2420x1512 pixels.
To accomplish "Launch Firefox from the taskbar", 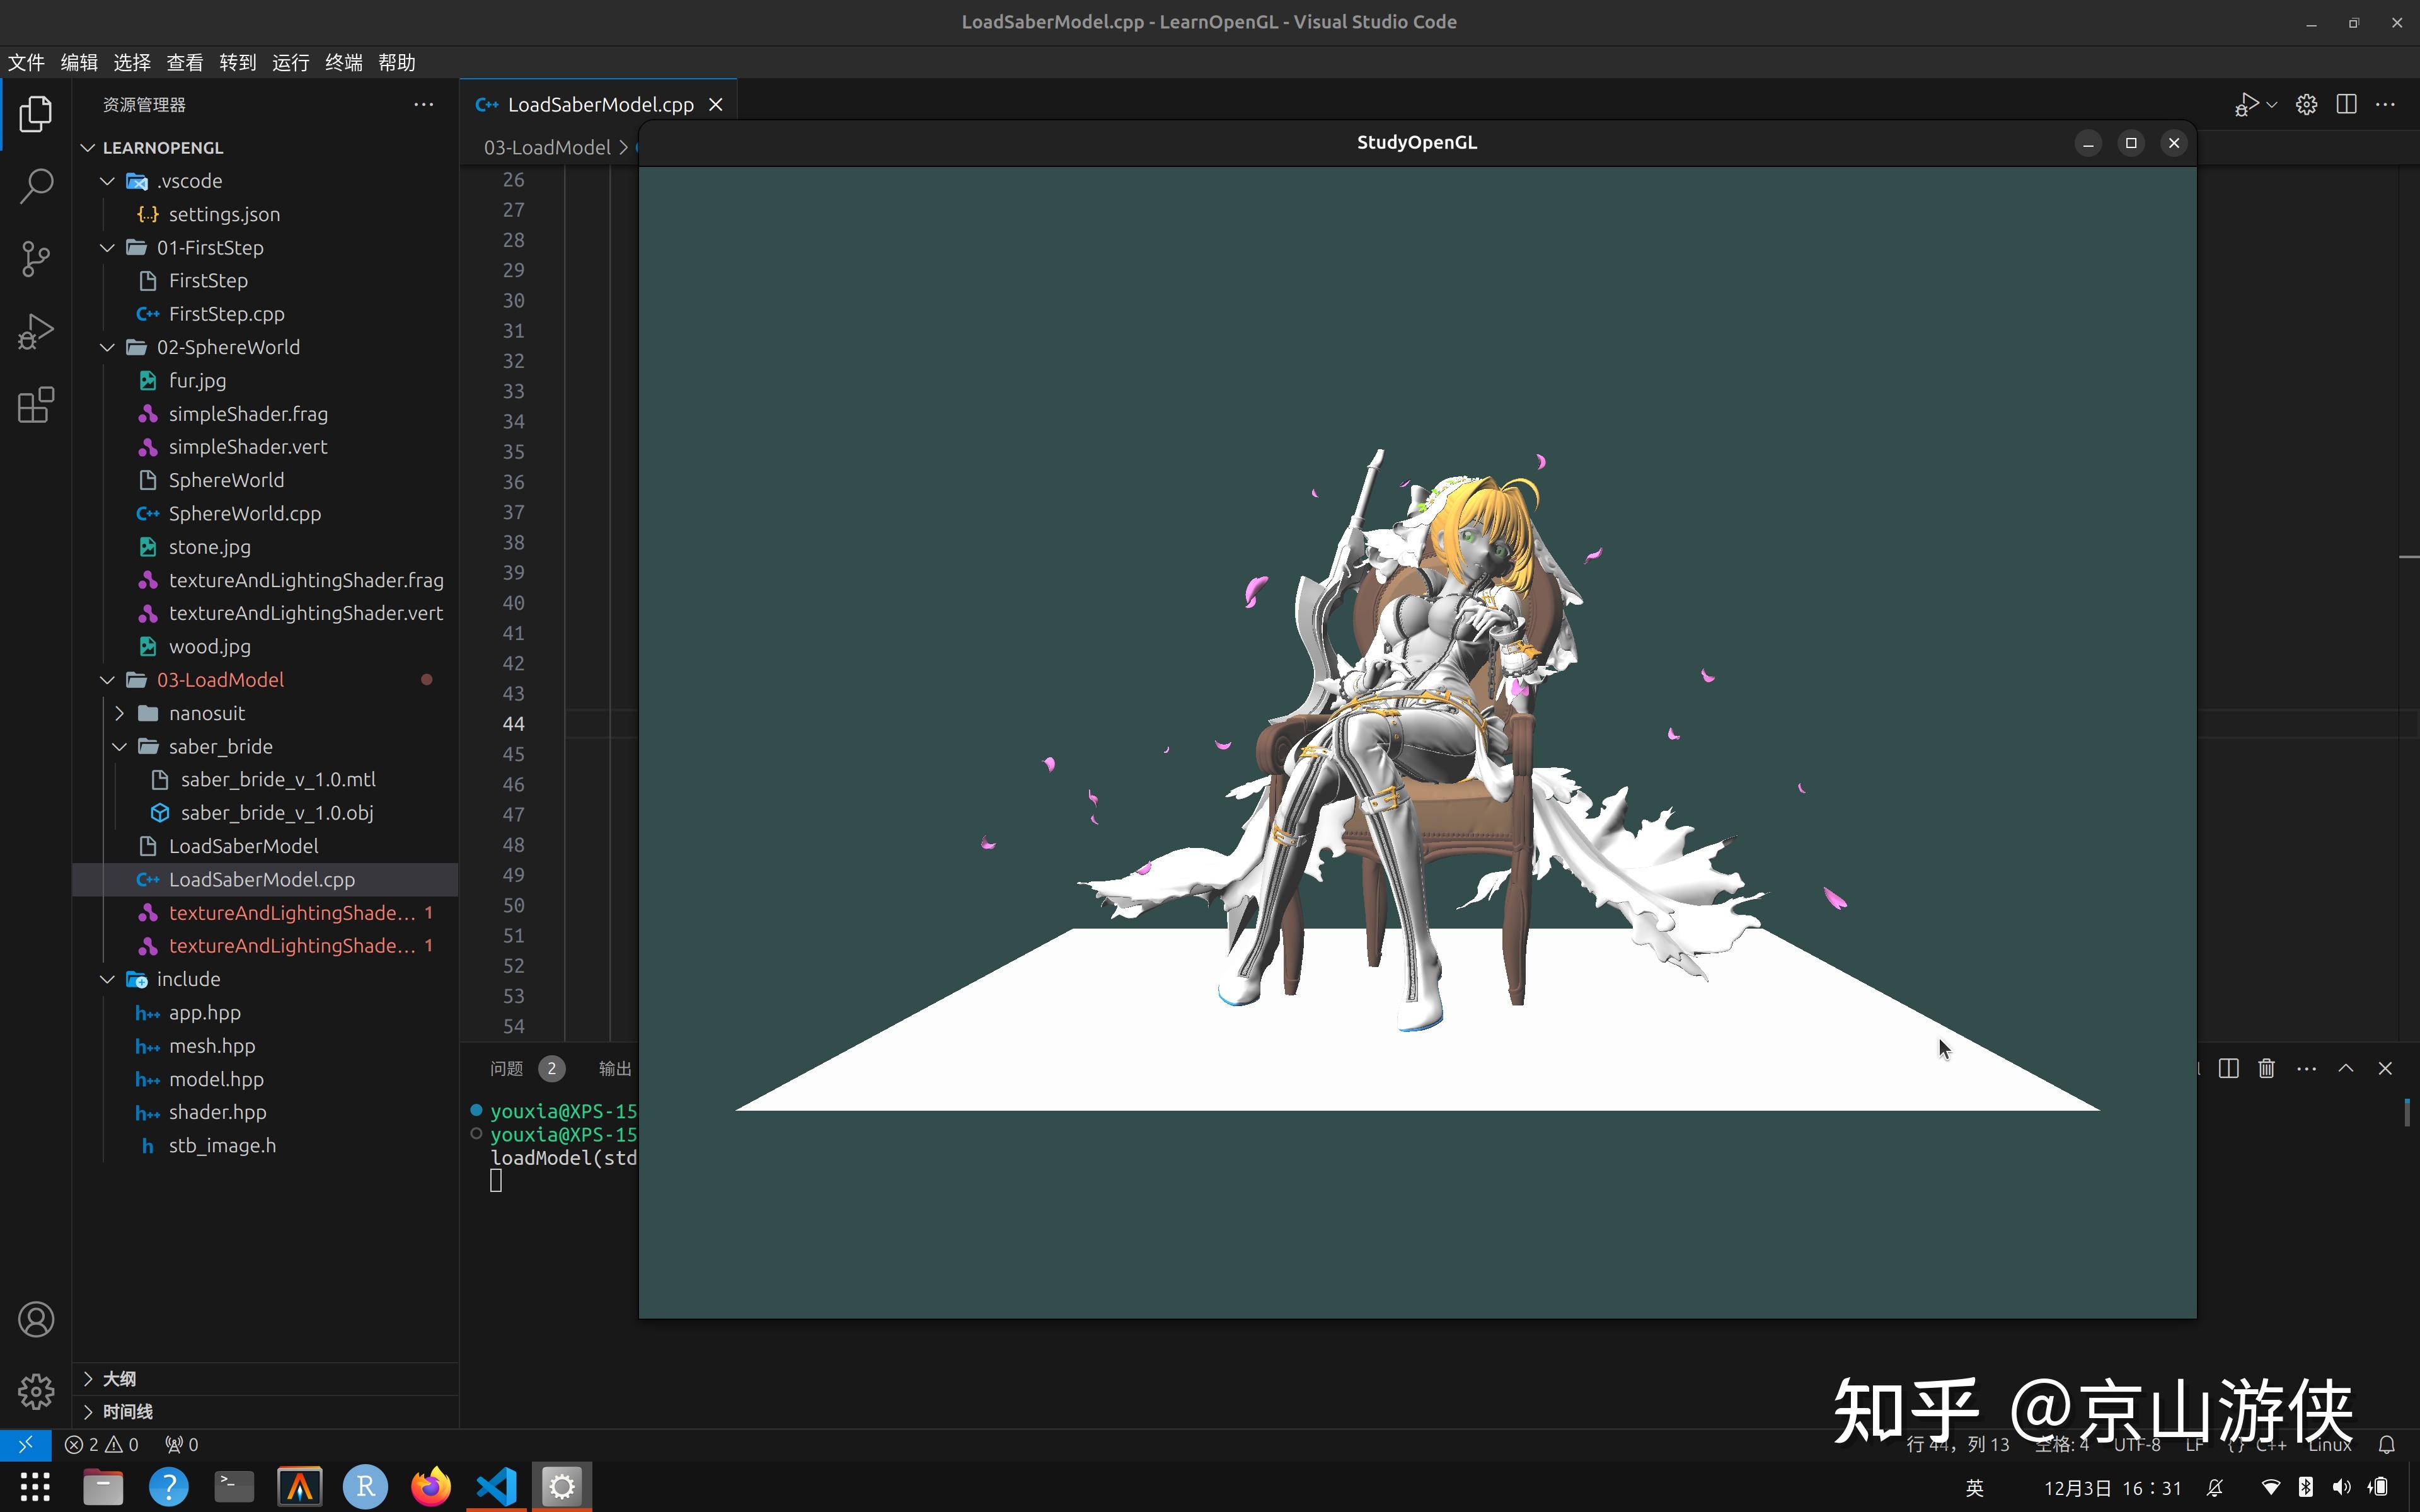I will 430,1486.
